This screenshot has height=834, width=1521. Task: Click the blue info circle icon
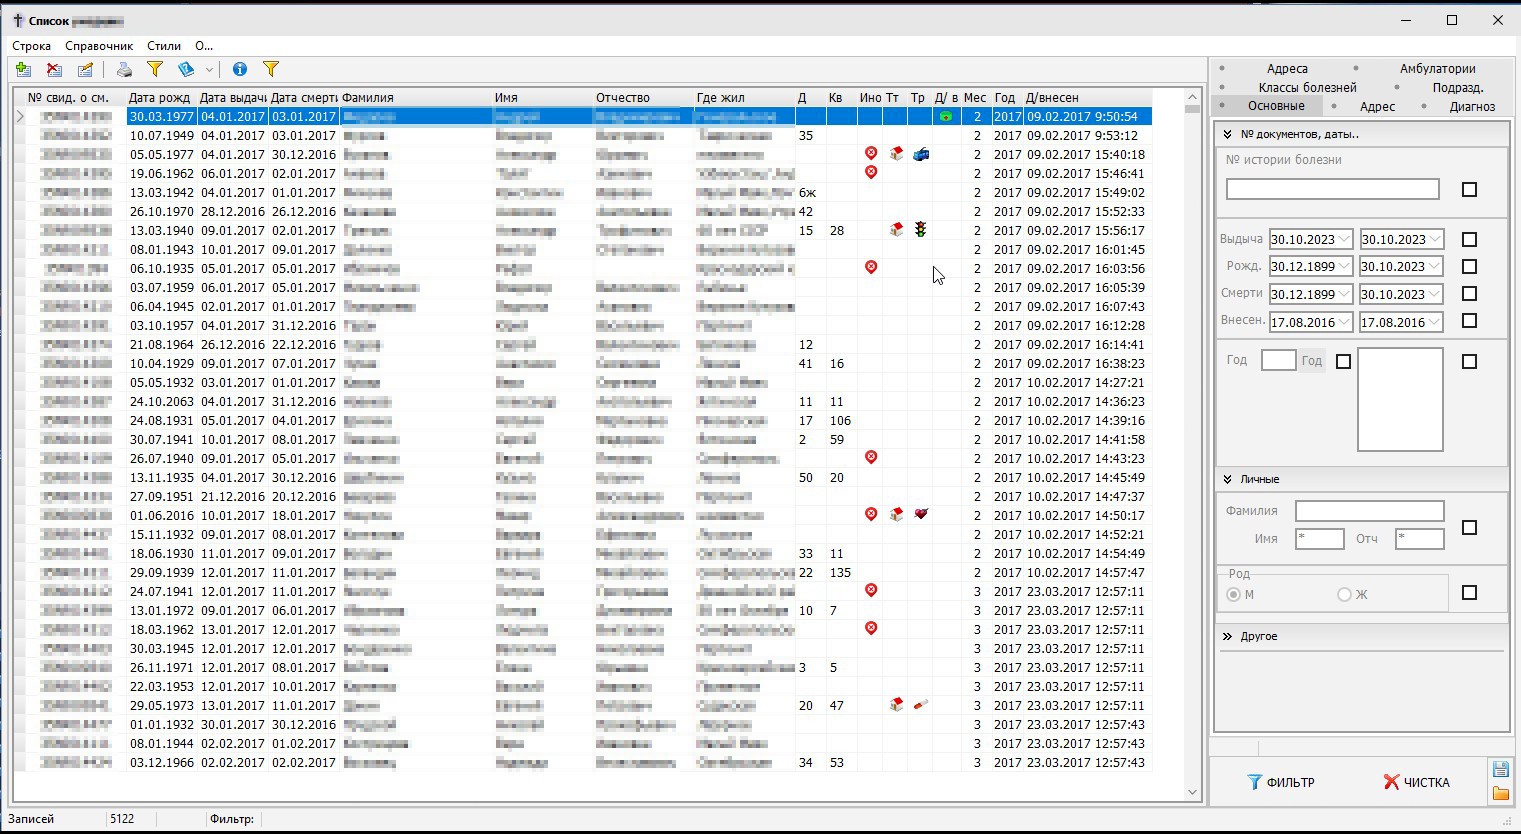tap(240, 69)
